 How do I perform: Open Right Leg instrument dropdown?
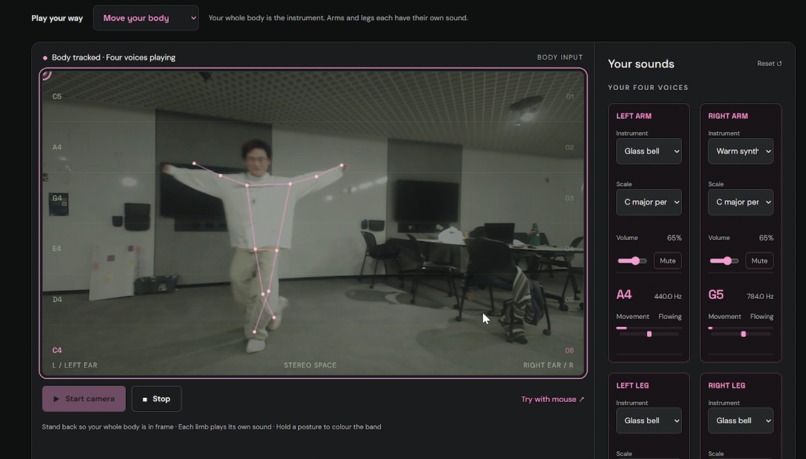740,420
